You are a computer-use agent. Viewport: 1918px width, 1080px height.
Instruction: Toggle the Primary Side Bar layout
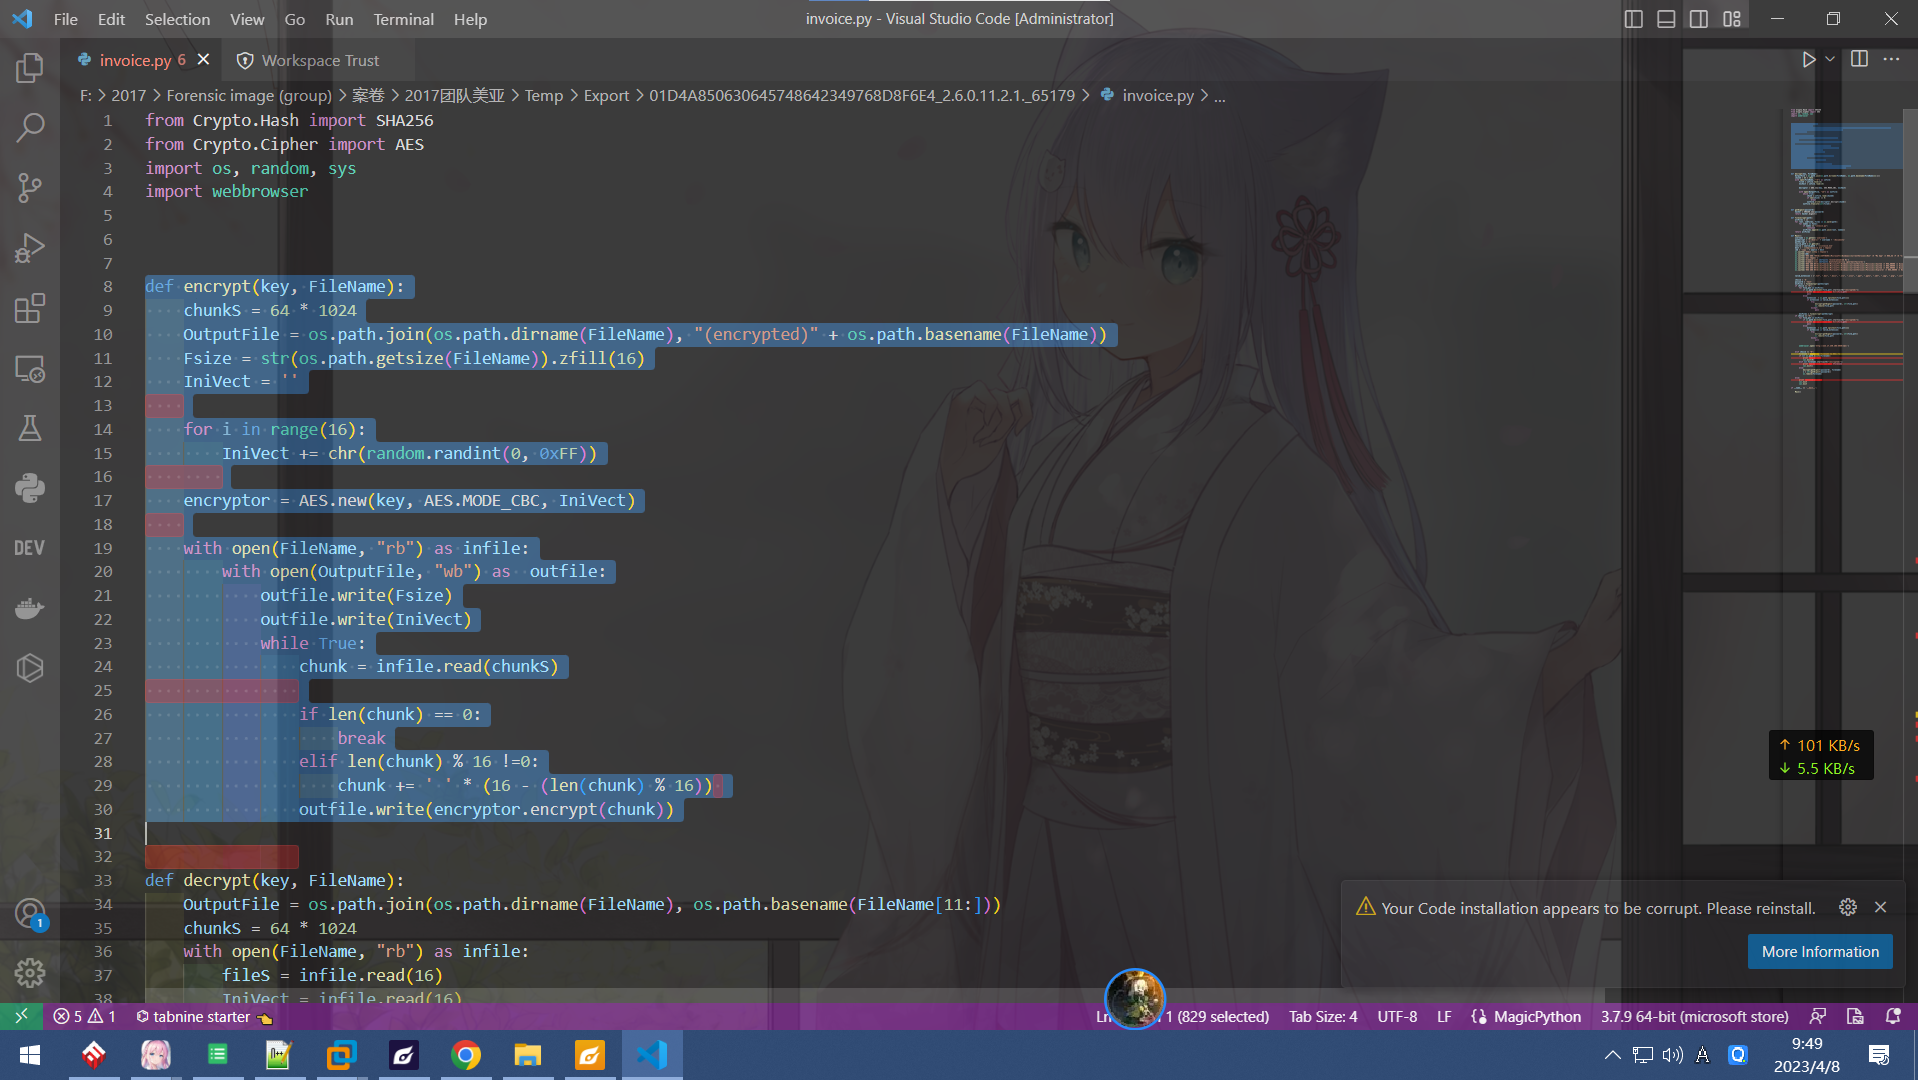(1634, 19)
